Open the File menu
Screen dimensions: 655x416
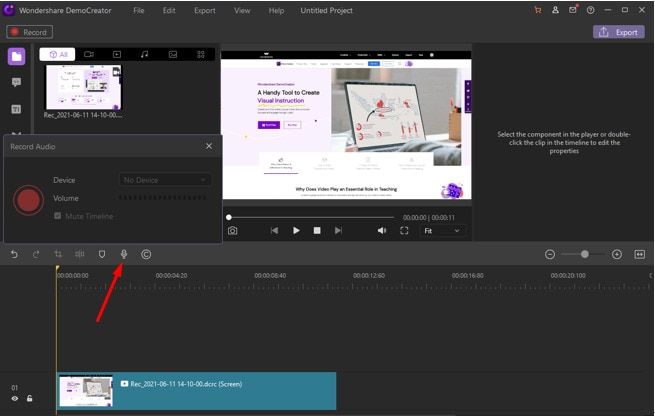139,10
